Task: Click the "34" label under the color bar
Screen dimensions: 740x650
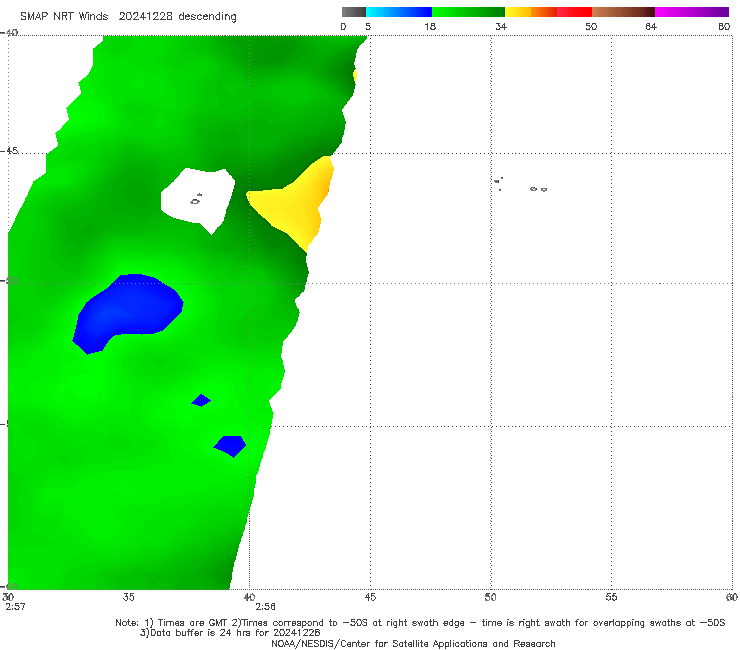Action: 501,26
